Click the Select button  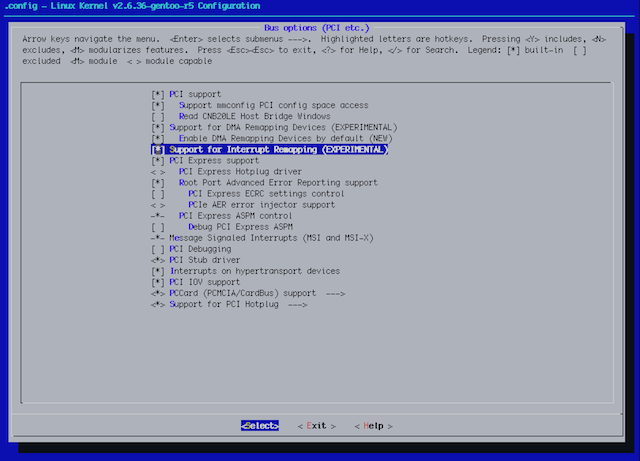[x=260, y=425]
